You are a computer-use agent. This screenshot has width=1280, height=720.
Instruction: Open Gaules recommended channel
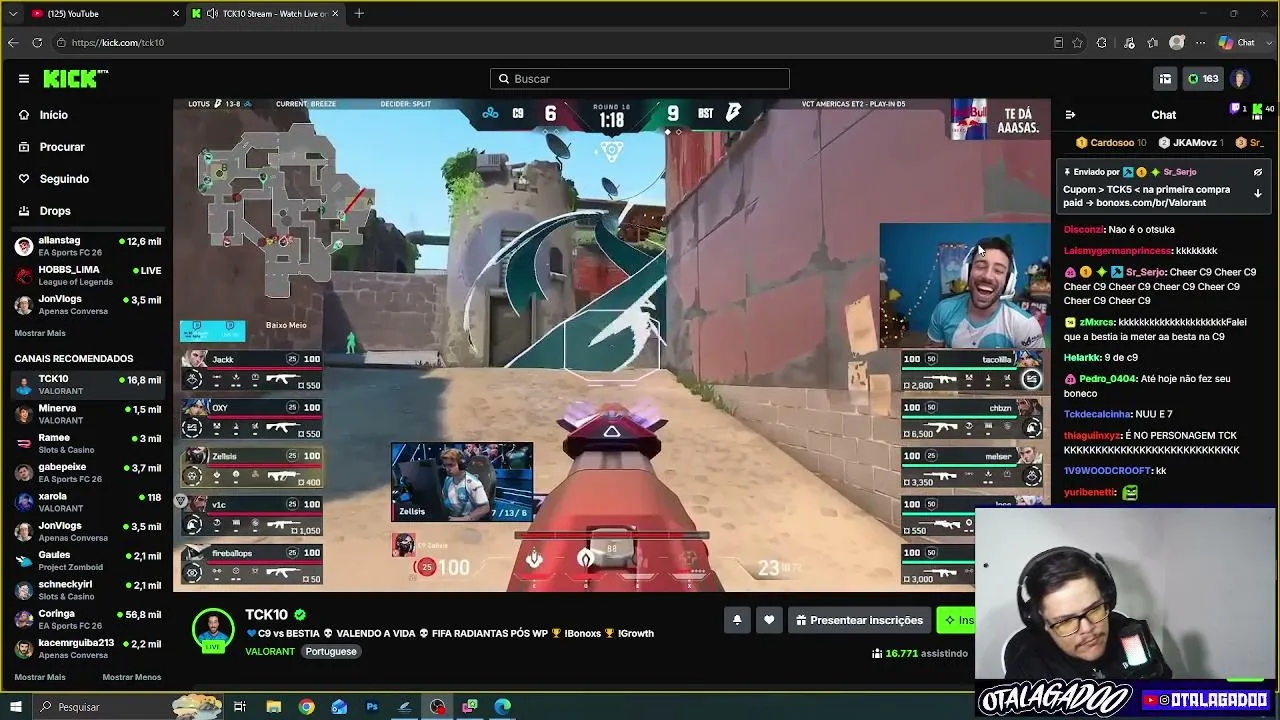tap(88, 560)
